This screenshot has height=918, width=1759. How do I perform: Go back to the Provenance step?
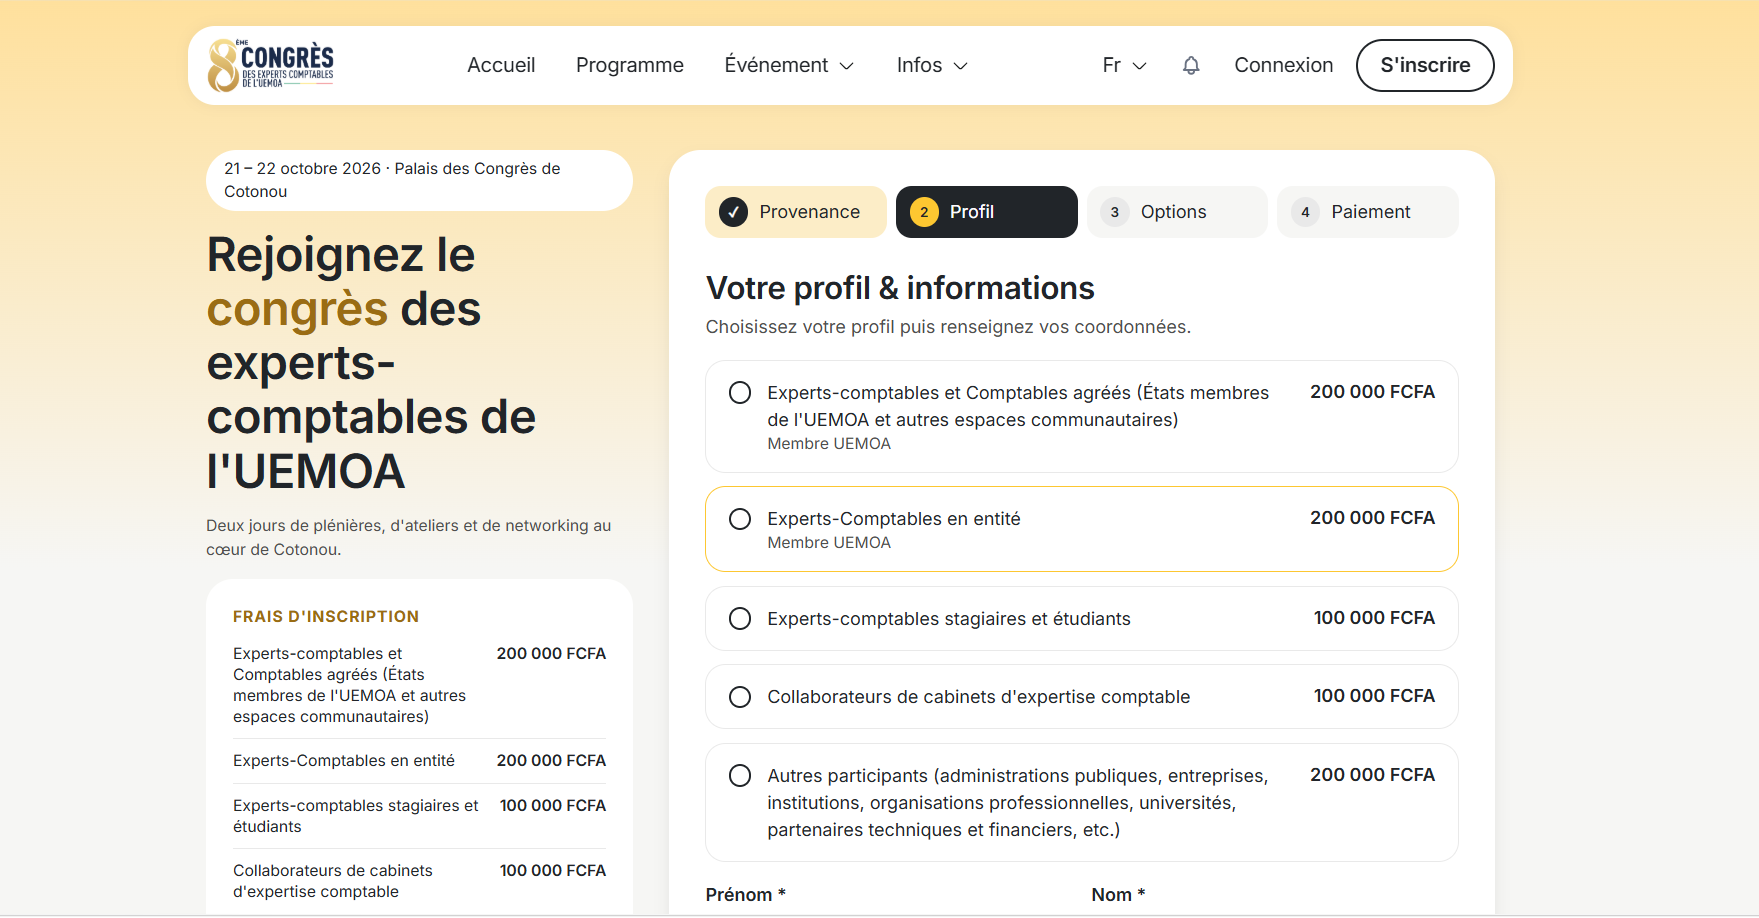pos(795,212)
